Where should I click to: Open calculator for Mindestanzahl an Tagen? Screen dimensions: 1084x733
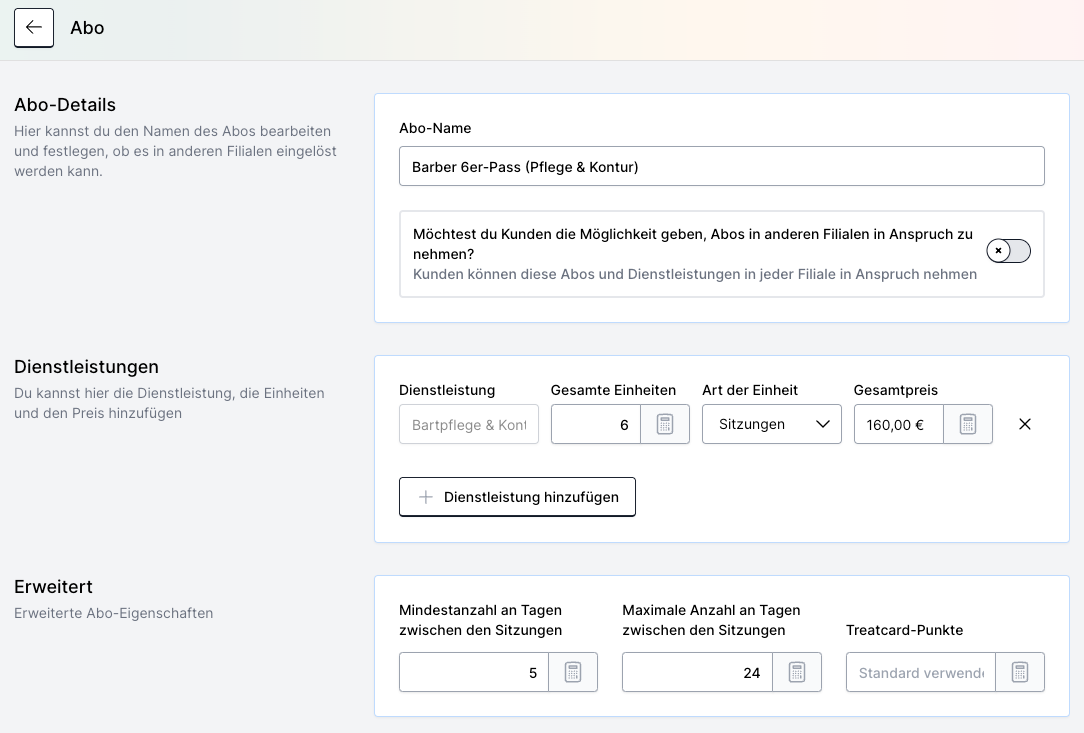point(573,672)
